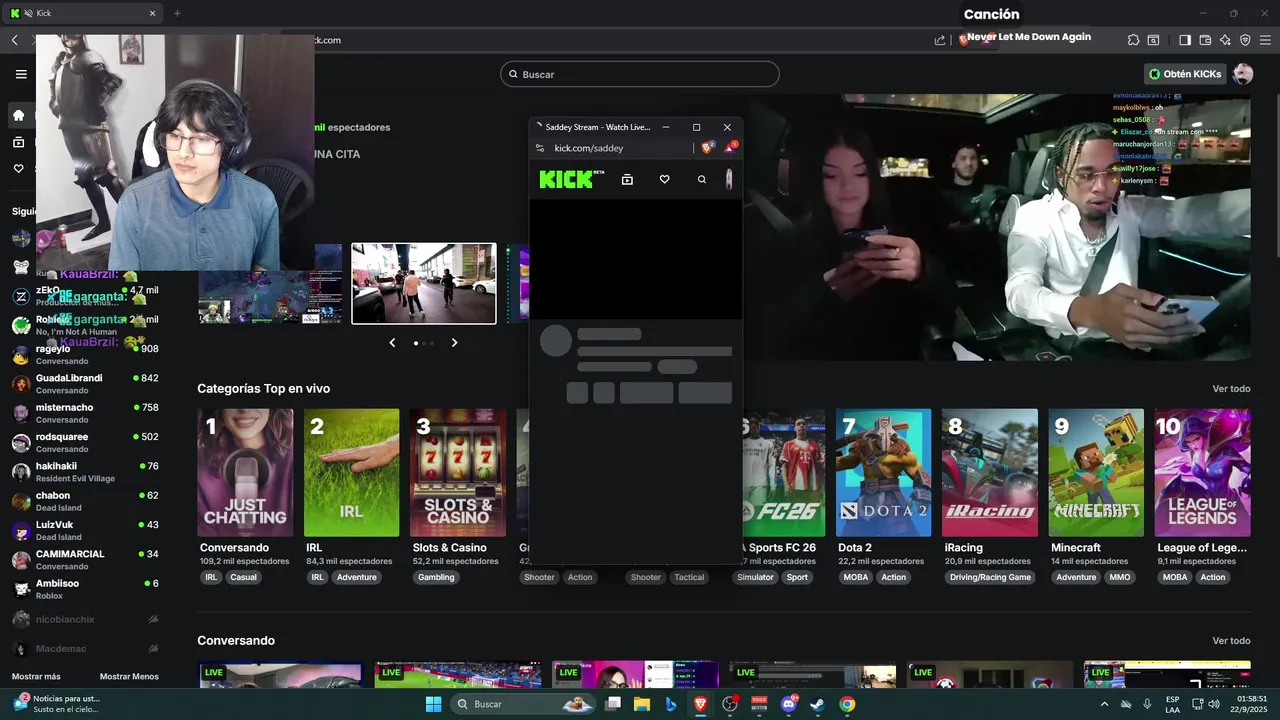The image size is (1280, 720).
Task: Click the user profile avatar on Kick
Action: tap(1243, 74)
